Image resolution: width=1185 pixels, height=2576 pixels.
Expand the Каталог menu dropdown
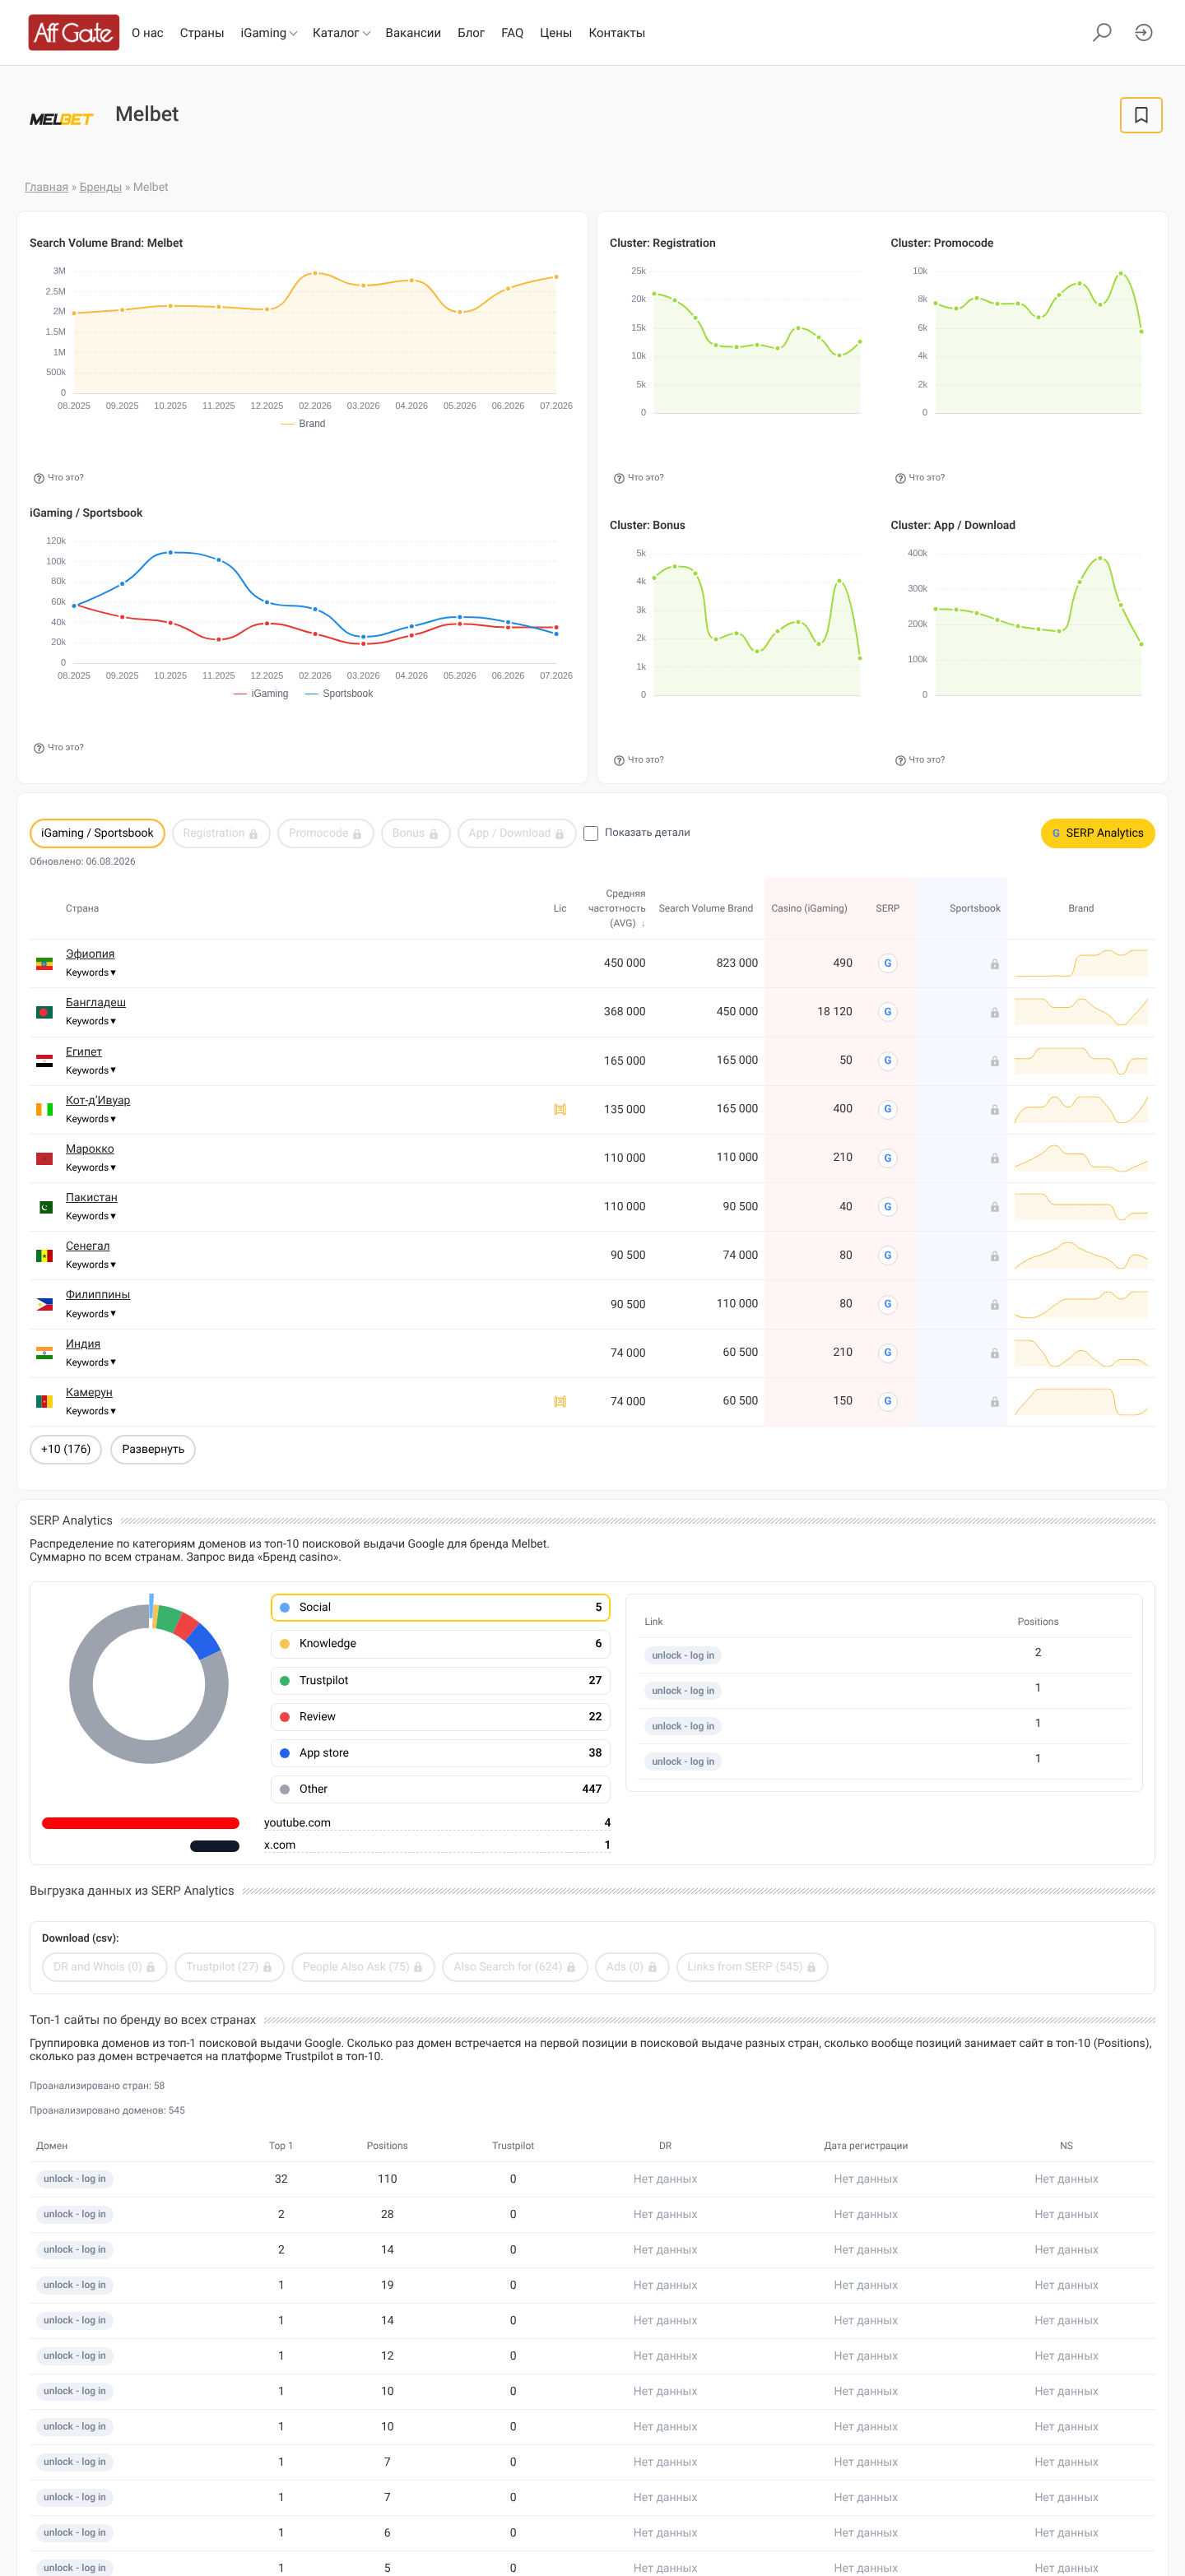click(341, 33)
